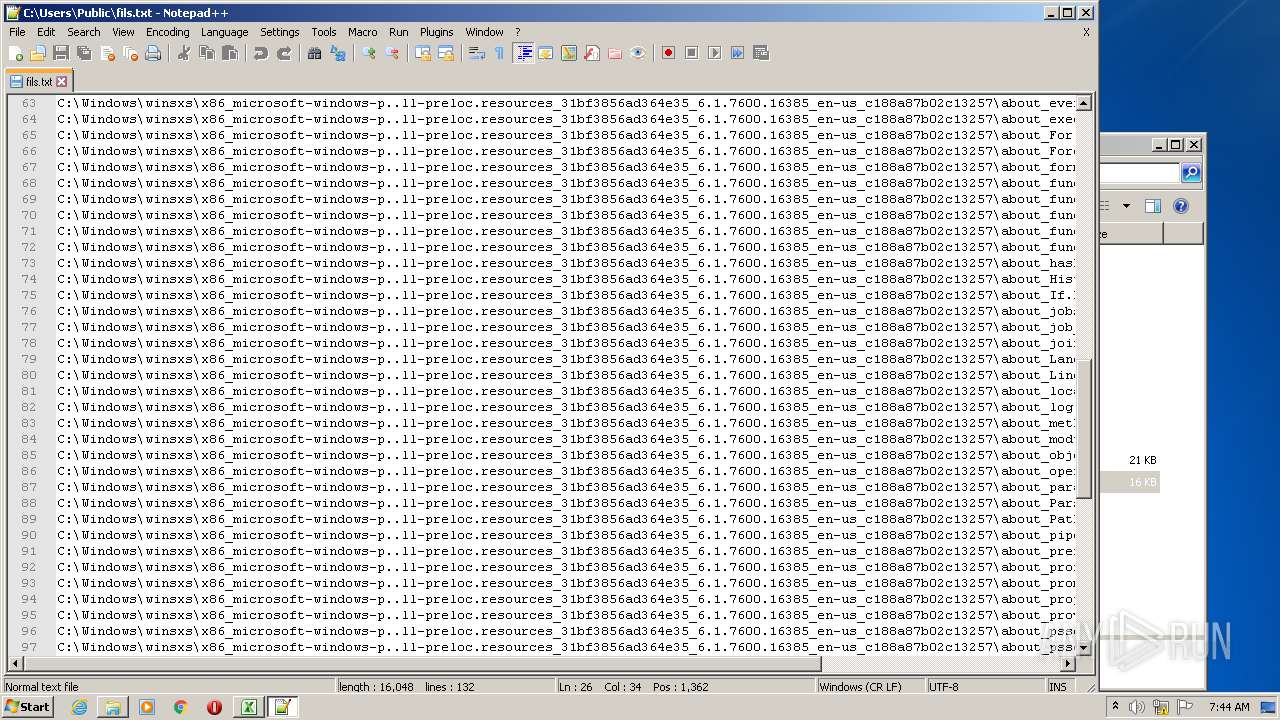Click the vertical scrollbar down arrow
Image resolution: width=1280 pixels, height=720 pixels.
(1084, 648)
